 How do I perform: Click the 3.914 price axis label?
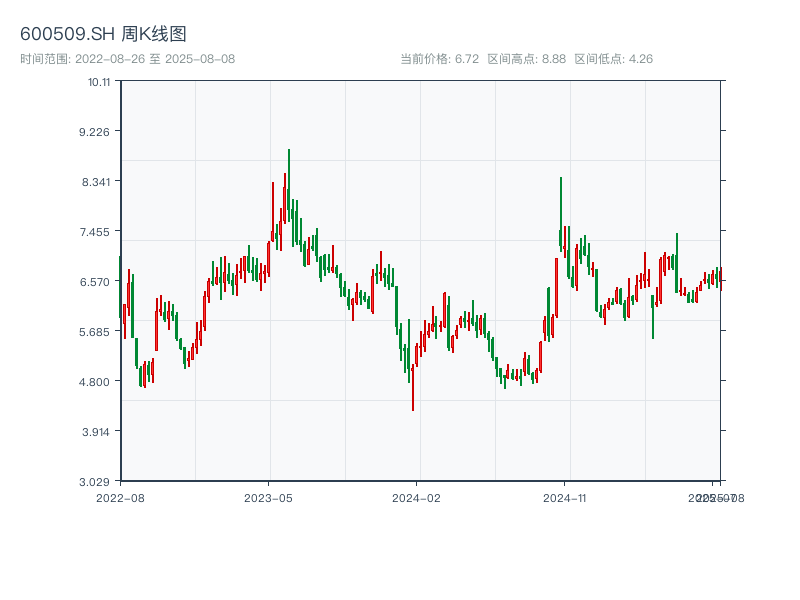pos(96,432)
